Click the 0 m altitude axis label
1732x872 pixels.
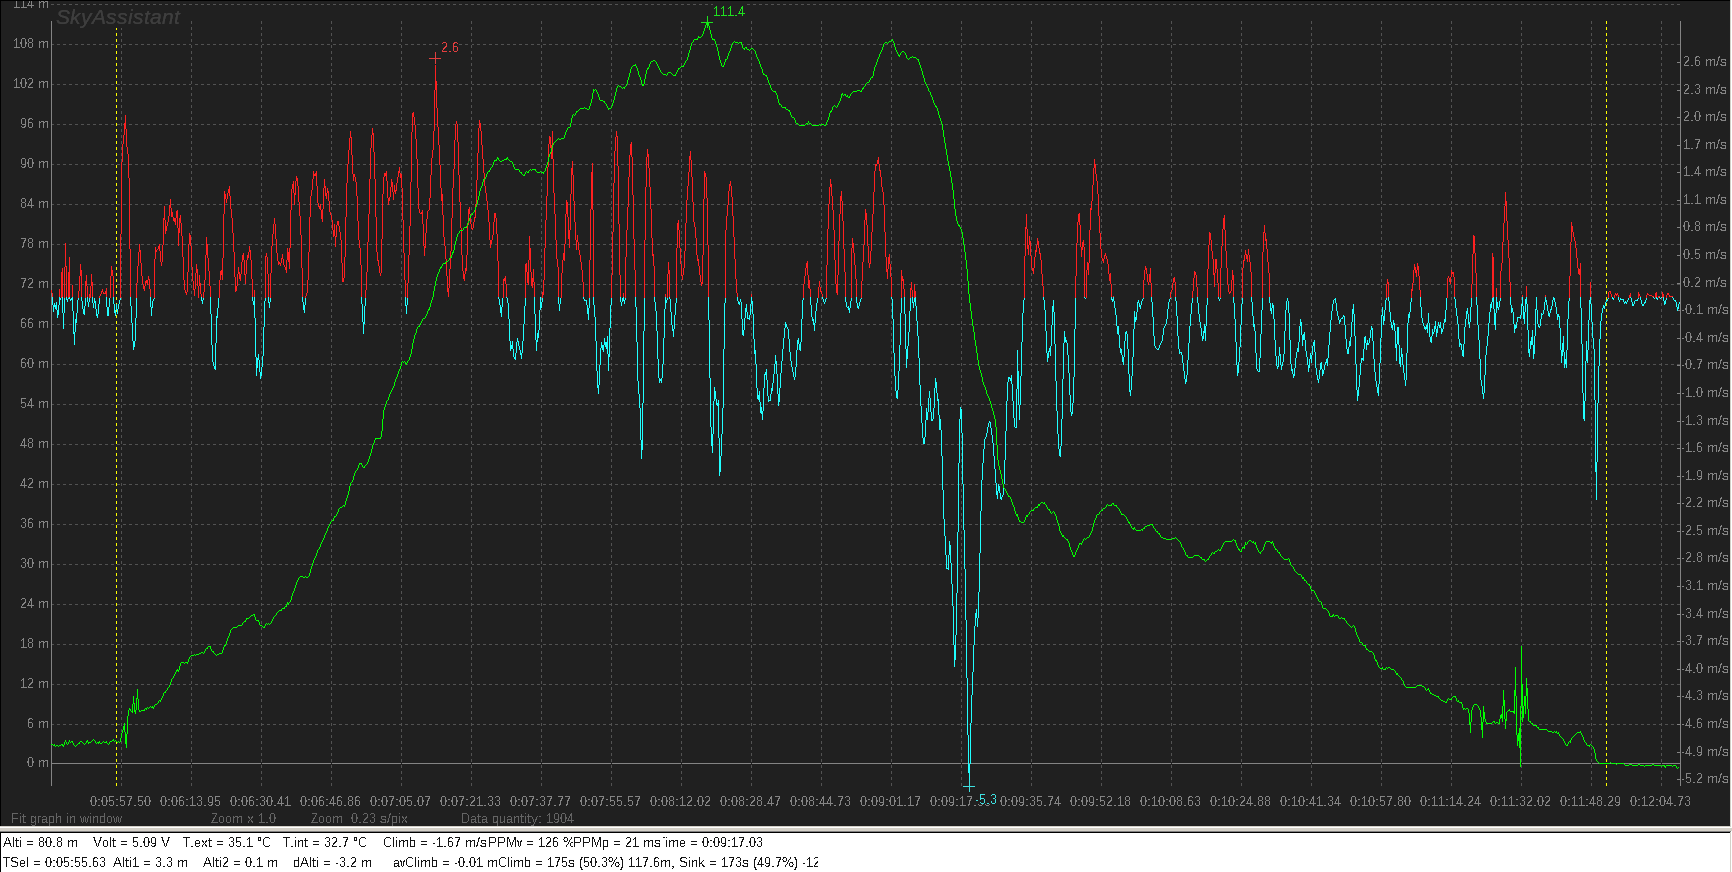[x=37, y=762]
